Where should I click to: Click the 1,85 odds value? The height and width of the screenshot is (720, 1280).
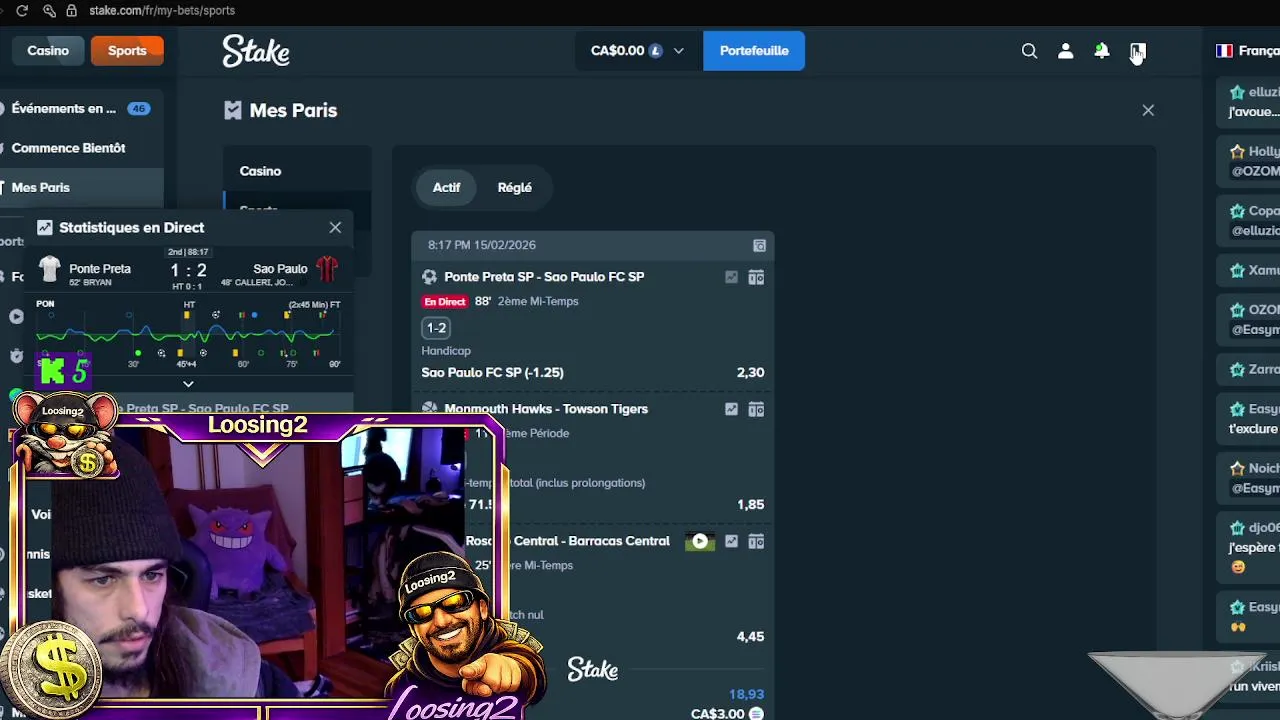(x=750, y=504)
